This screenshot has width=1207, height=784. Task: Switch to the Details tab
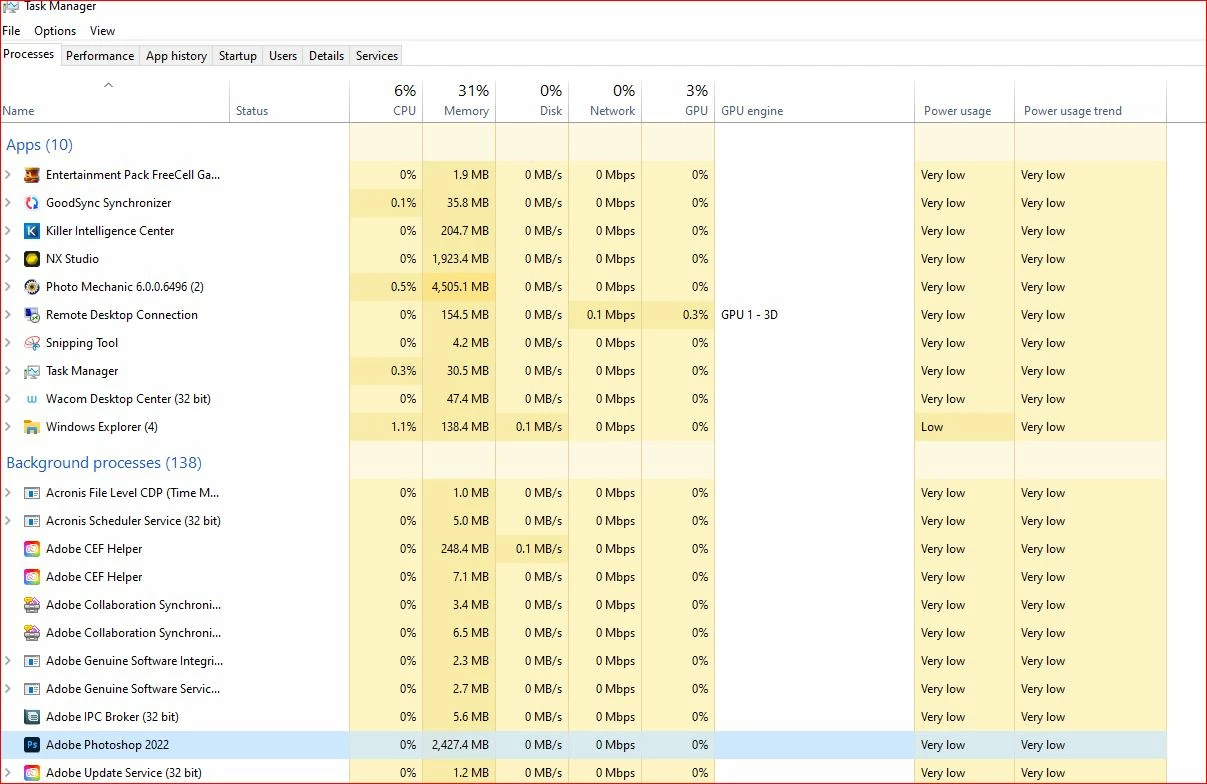click(x=326, y=56)
